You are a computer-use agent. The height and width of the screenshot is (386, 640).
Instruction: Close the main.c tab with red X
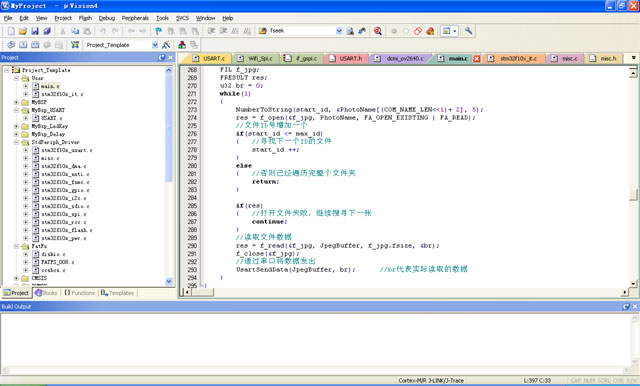[x=477, y=59]
